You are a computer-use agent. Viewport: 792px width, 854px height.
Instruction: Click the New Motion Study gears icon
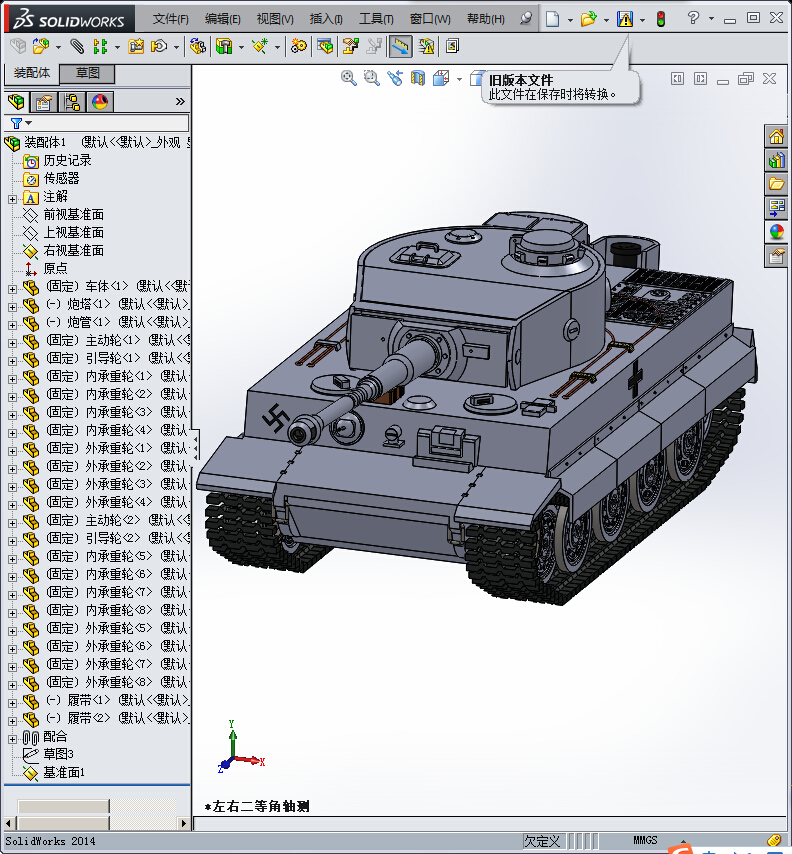pos(298,46)
